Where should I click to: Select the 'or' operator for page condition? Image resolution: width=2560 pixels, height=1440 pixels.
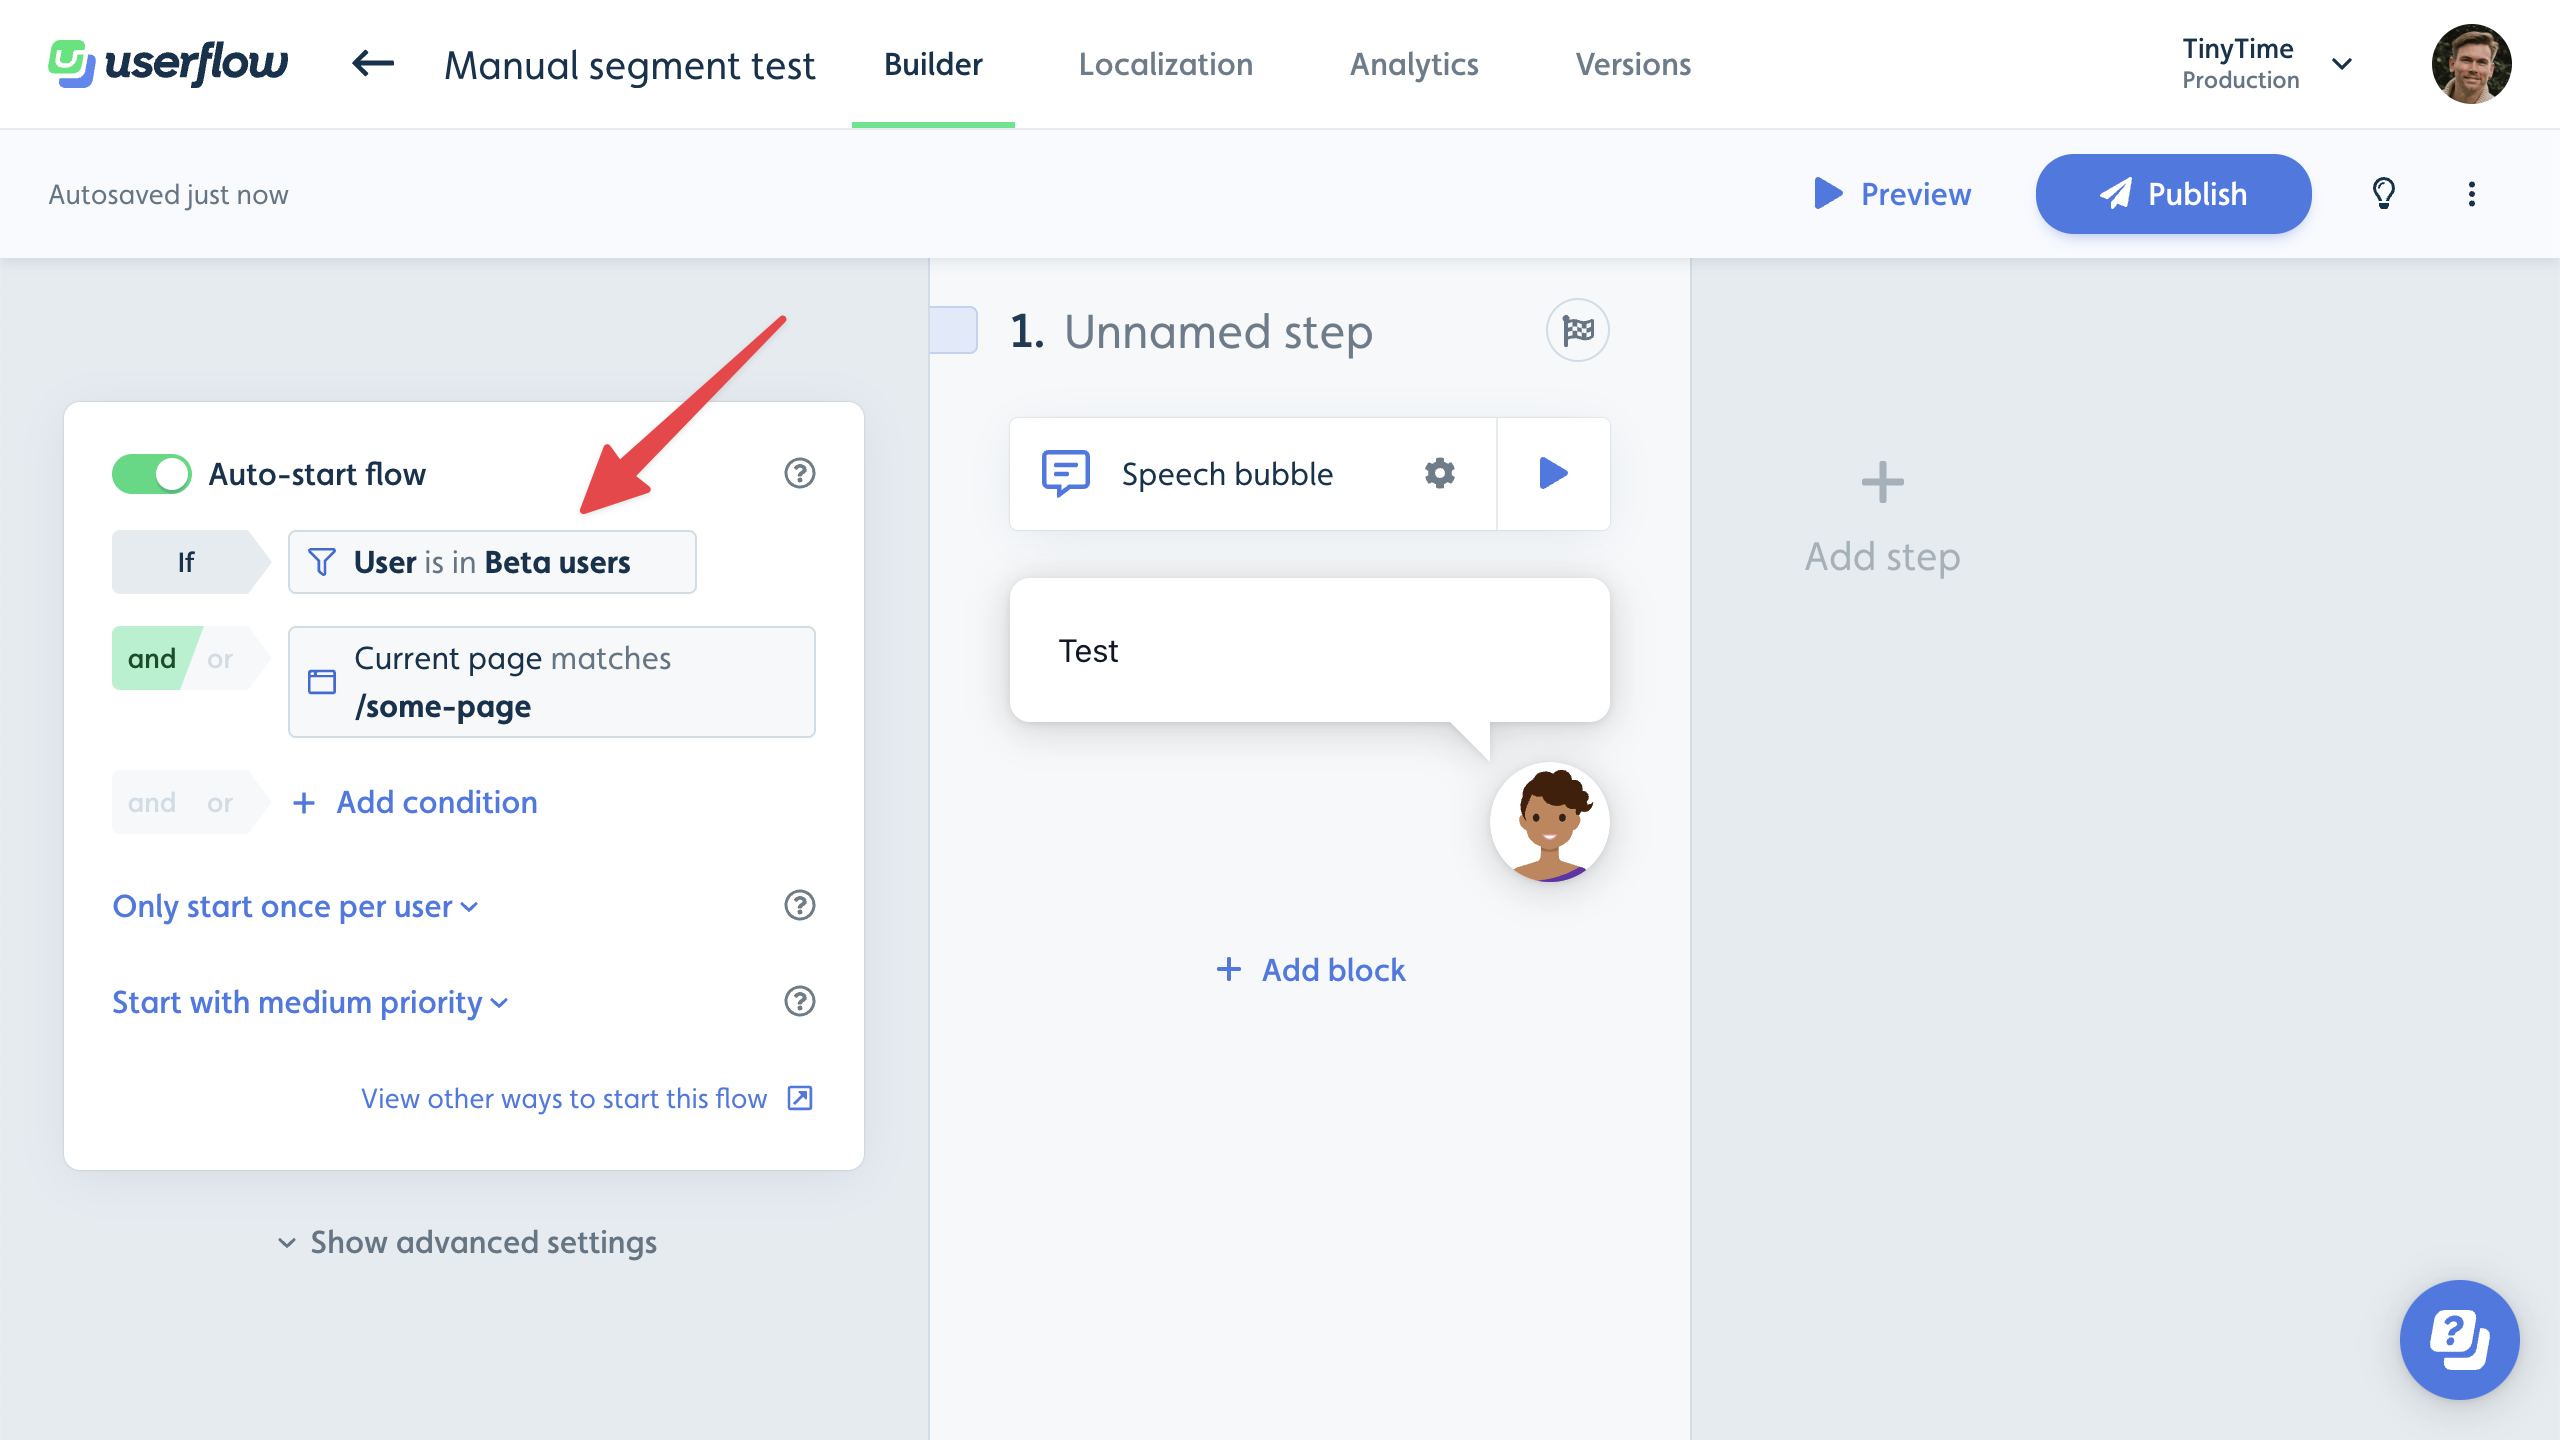(220, 658)
